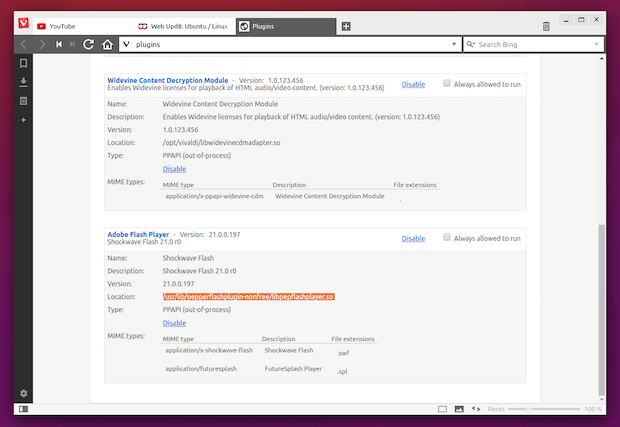The image size is (620, 427).
Task: Check Always allowed to run for Flash
Action: tap(447, 237)
